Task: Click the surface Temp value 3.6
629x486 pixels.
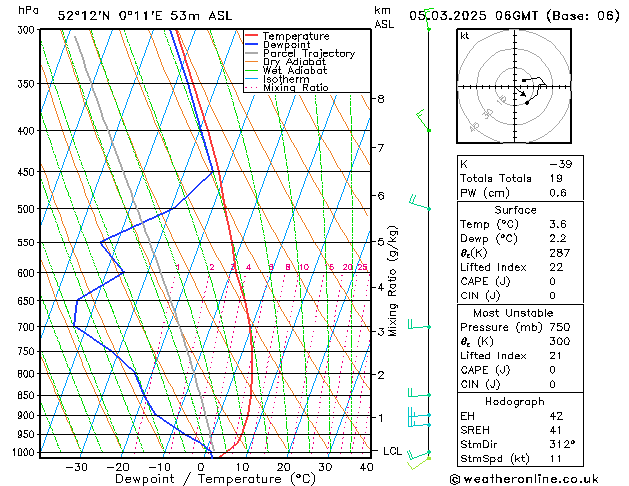Action: (558, 224)
